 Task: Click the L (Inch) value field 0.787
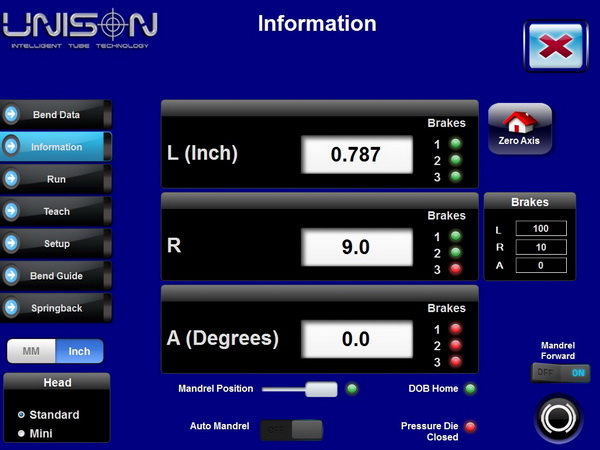tap(357, 154)
